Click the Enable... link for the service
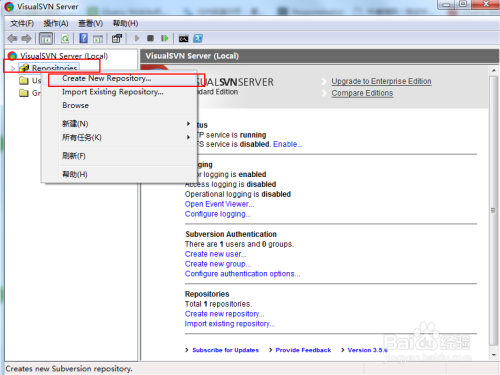 (x=288, y=144)
